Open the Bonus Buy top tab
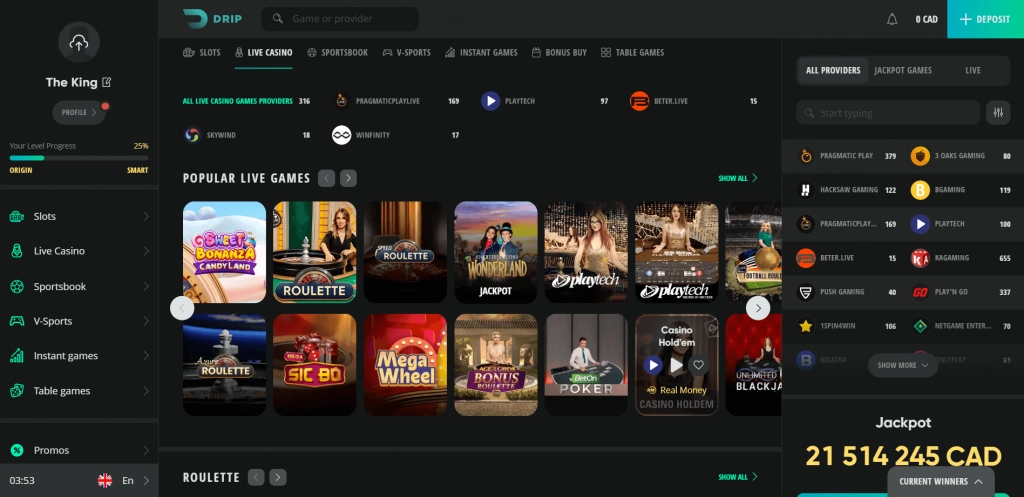This screenshot has width=1024, height=497. coord(559,52)
